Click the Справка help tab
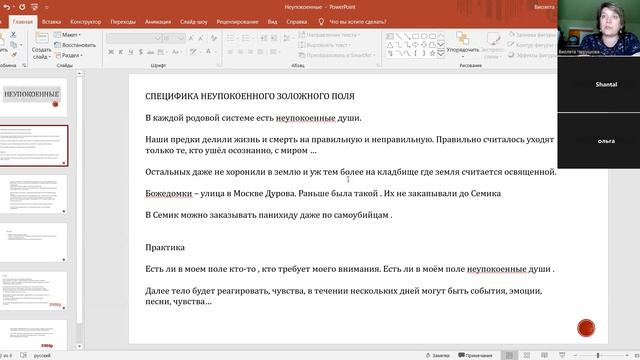640x360 pixels. tap(297, 22)
